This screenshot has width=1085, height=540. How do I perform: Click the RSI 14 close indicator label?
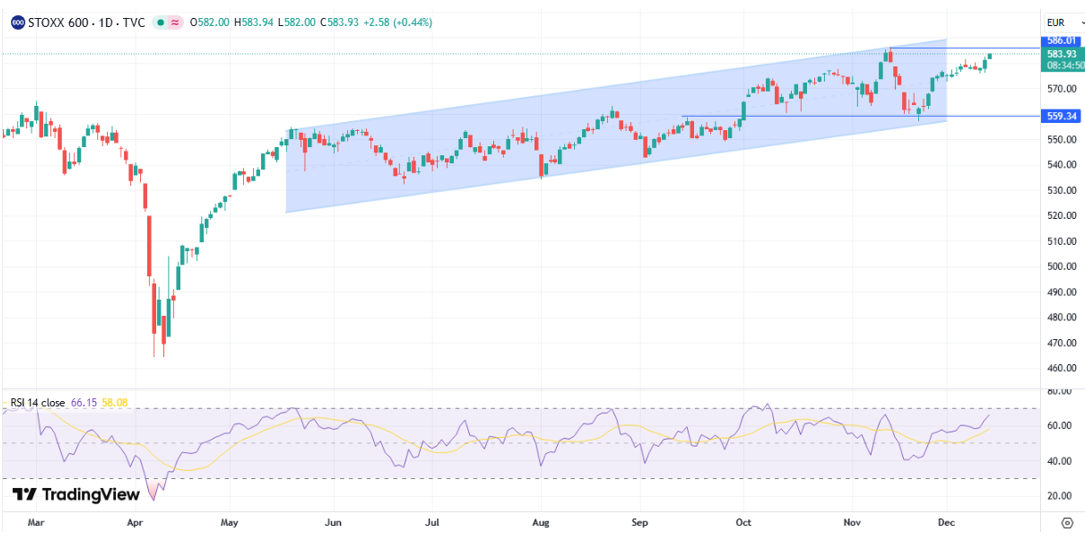[37, 403]
